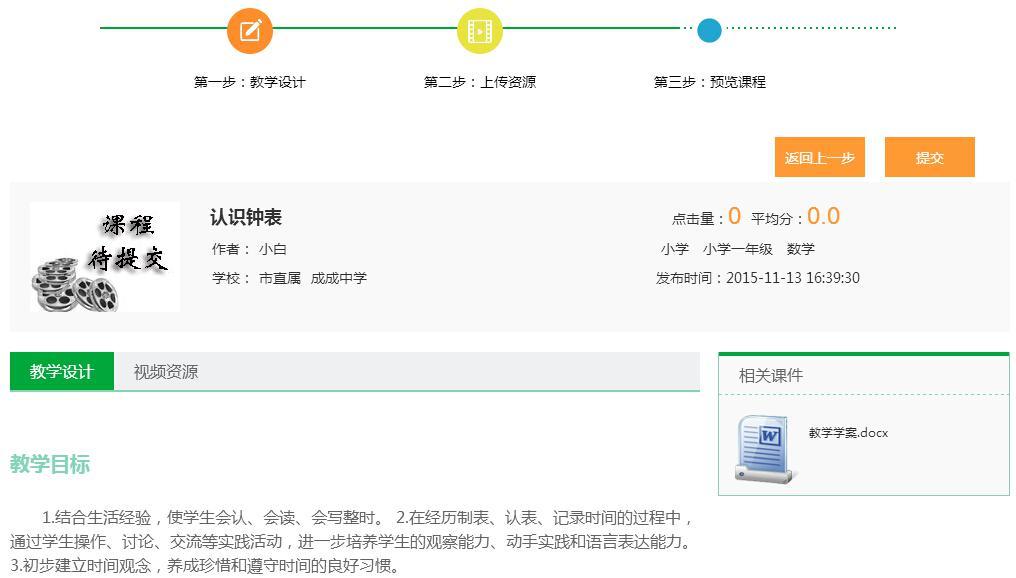Click the 数学 subject label
Viewport: 1016px width, 578px height.
800,249
